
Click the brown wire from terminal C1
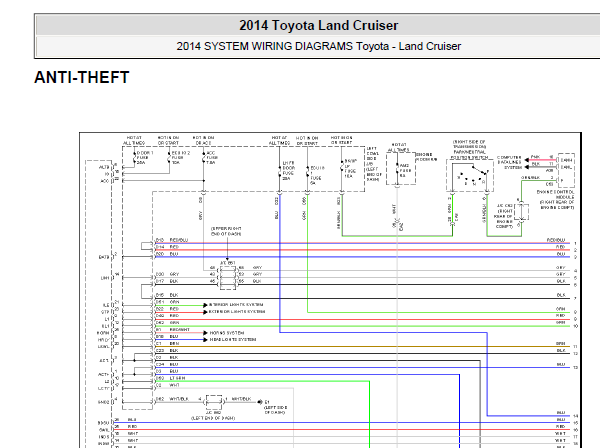click(x=362, y=347)
